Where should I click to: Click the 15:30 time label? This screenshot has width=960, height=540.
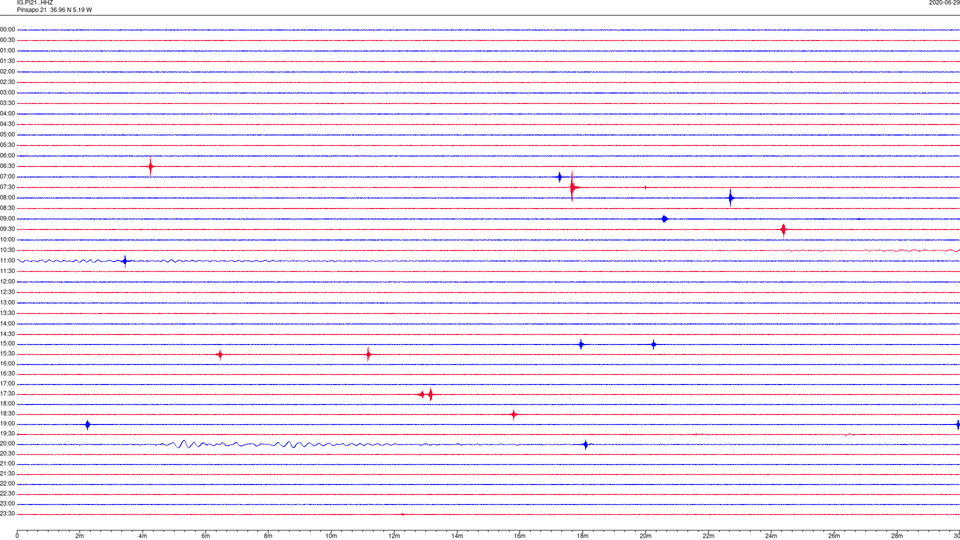point(7,354)
